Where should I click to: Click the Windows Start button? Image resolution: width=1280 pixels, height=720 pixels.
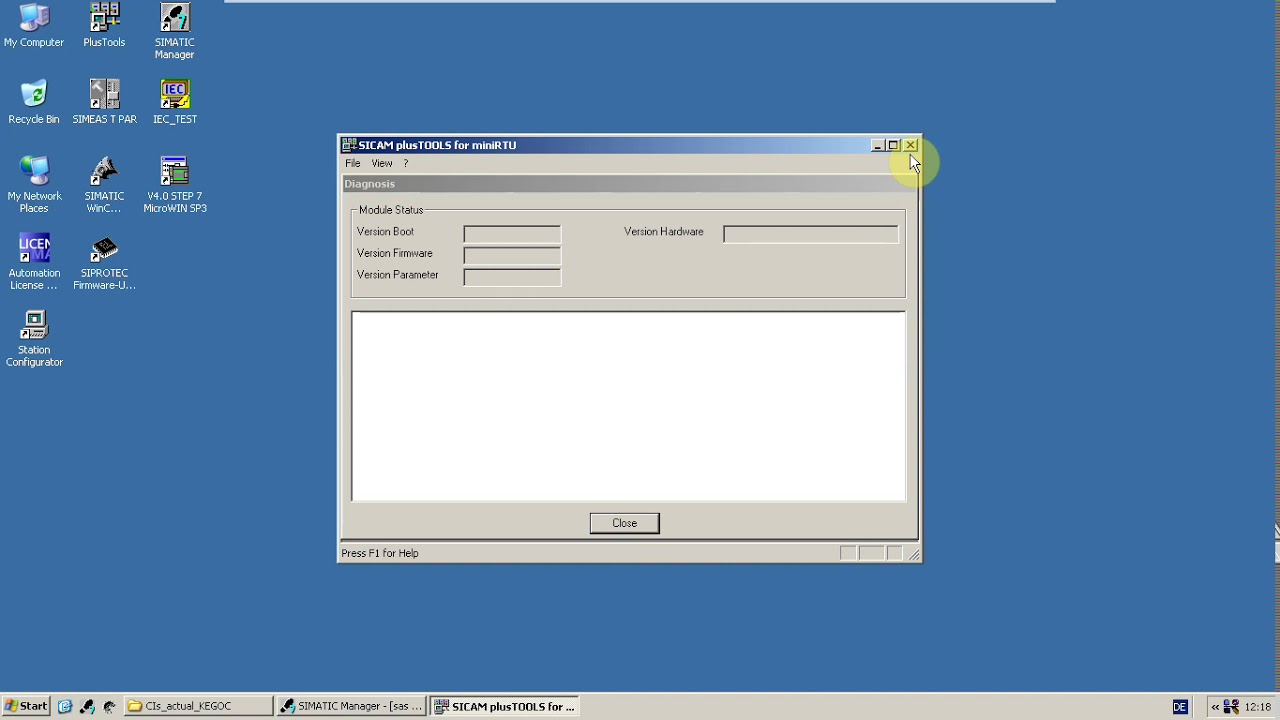click(x=26, y=706)
